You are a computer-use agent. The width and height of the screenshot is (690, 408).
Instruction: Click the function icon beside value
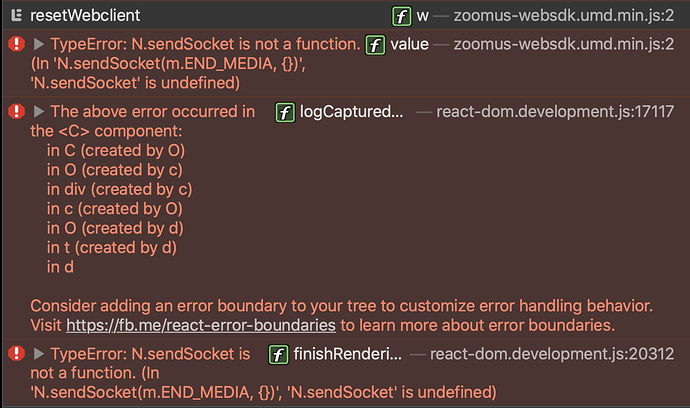[375, 45]
